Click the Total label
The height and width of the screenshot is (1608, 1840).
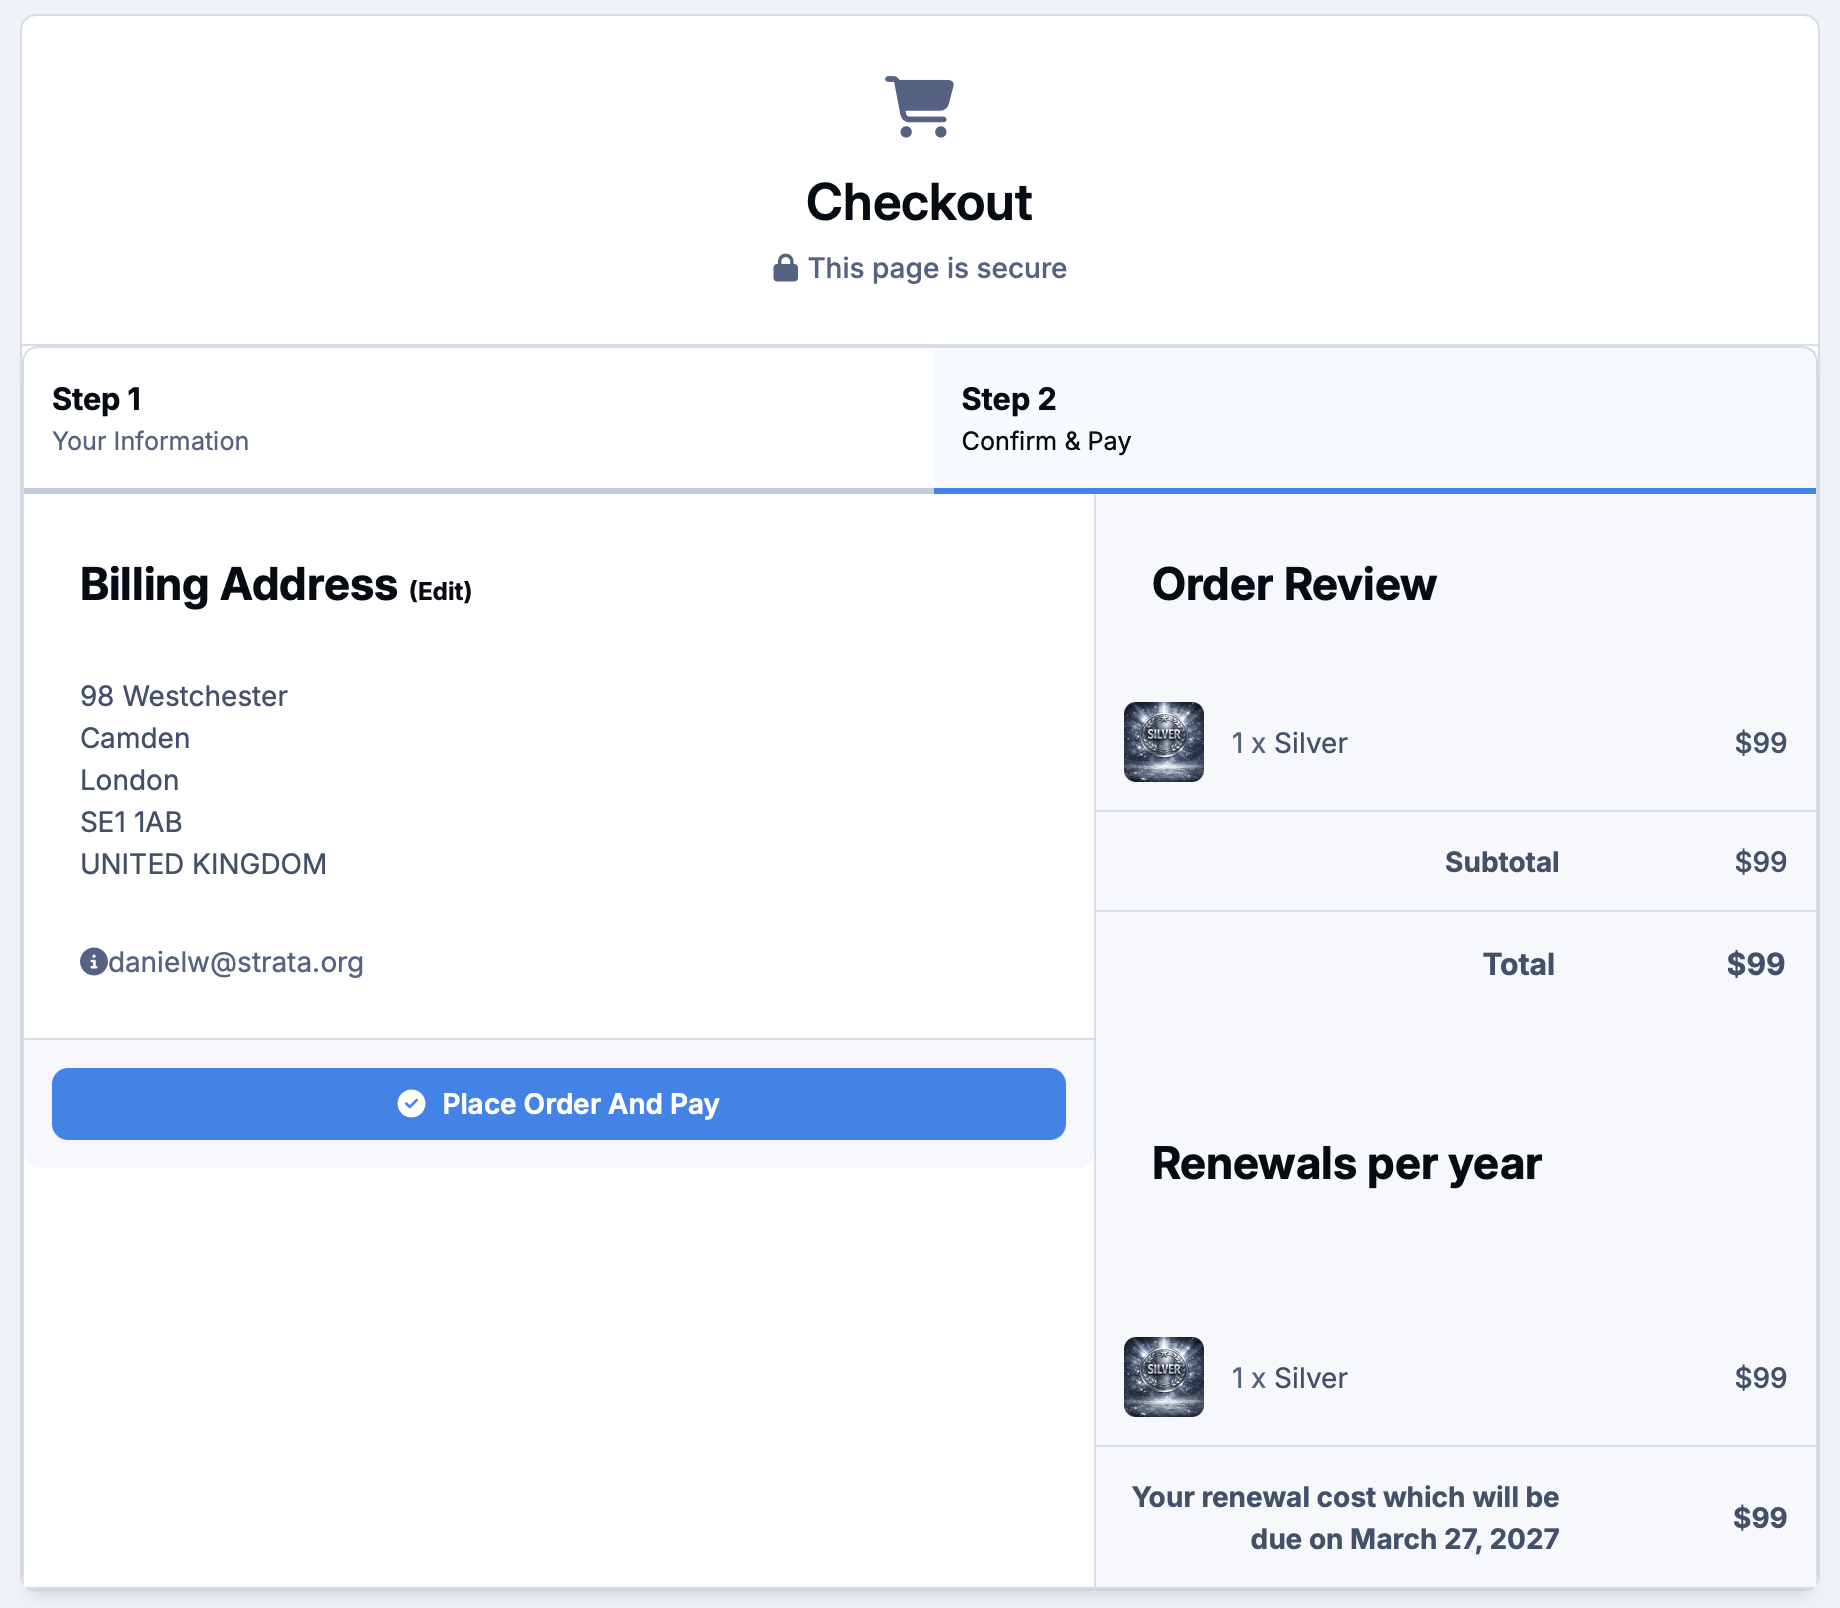point(1518,964)
